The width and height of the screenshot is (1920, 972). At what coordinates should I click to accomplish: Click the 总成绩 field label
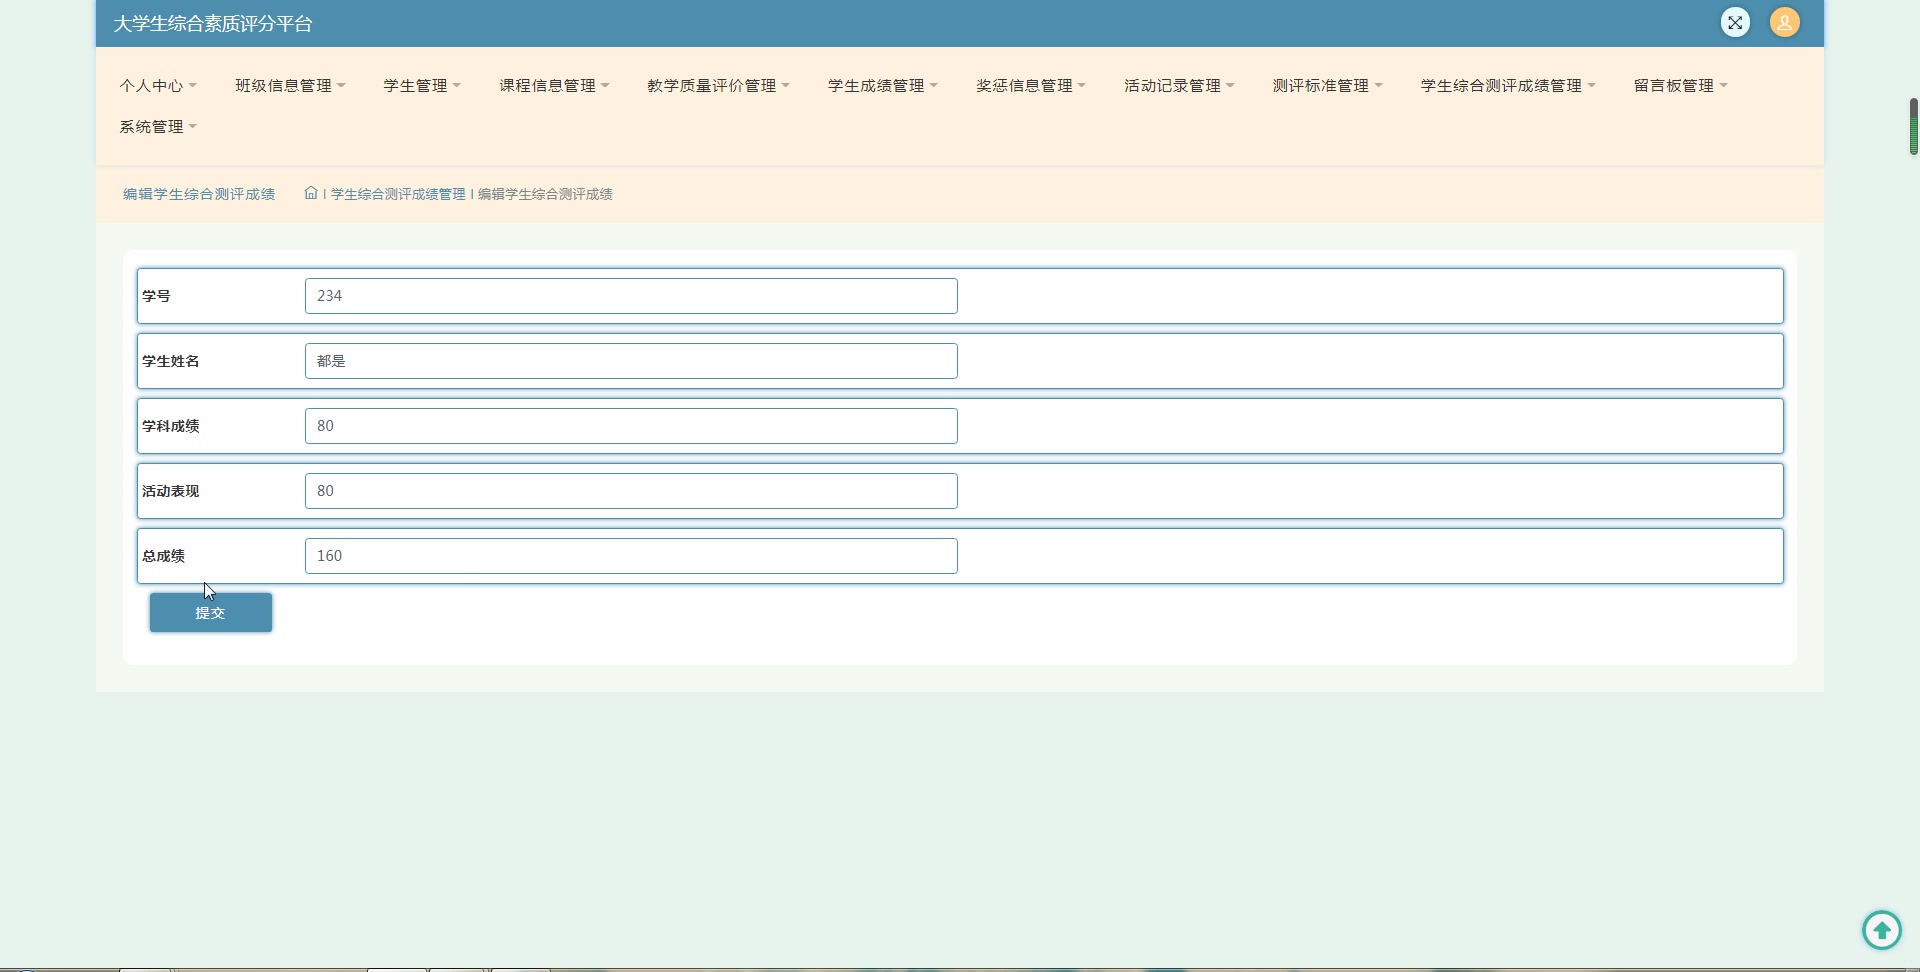pyautogui.click(x=163, y=556)
